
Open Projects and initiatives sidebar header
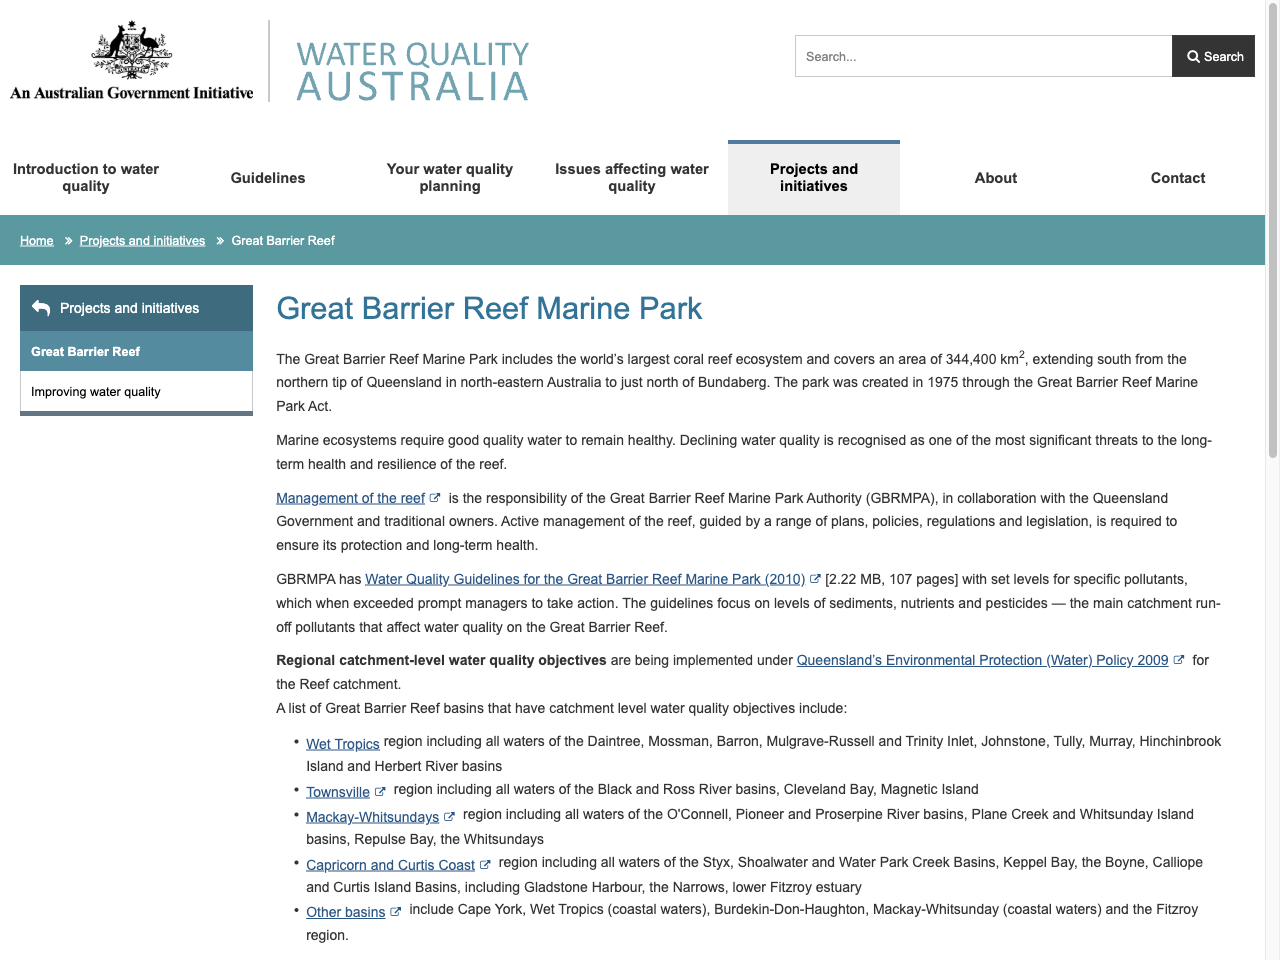click(x=136, y=308)
